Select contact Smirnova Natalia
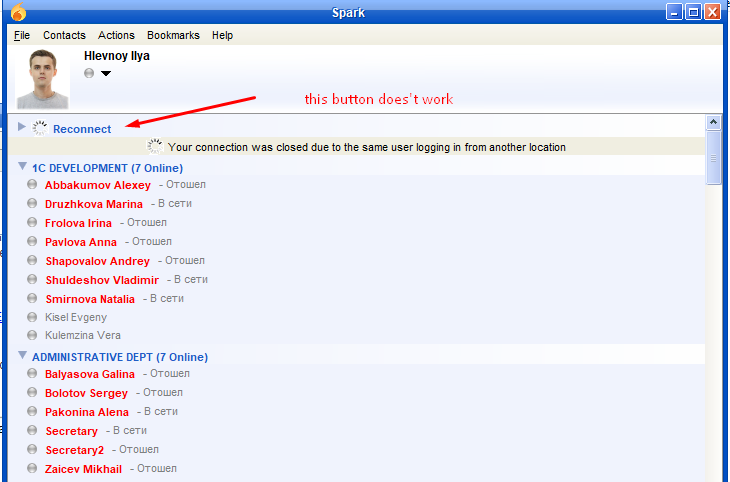Viewport: 730px width, 482px height. 90,299
